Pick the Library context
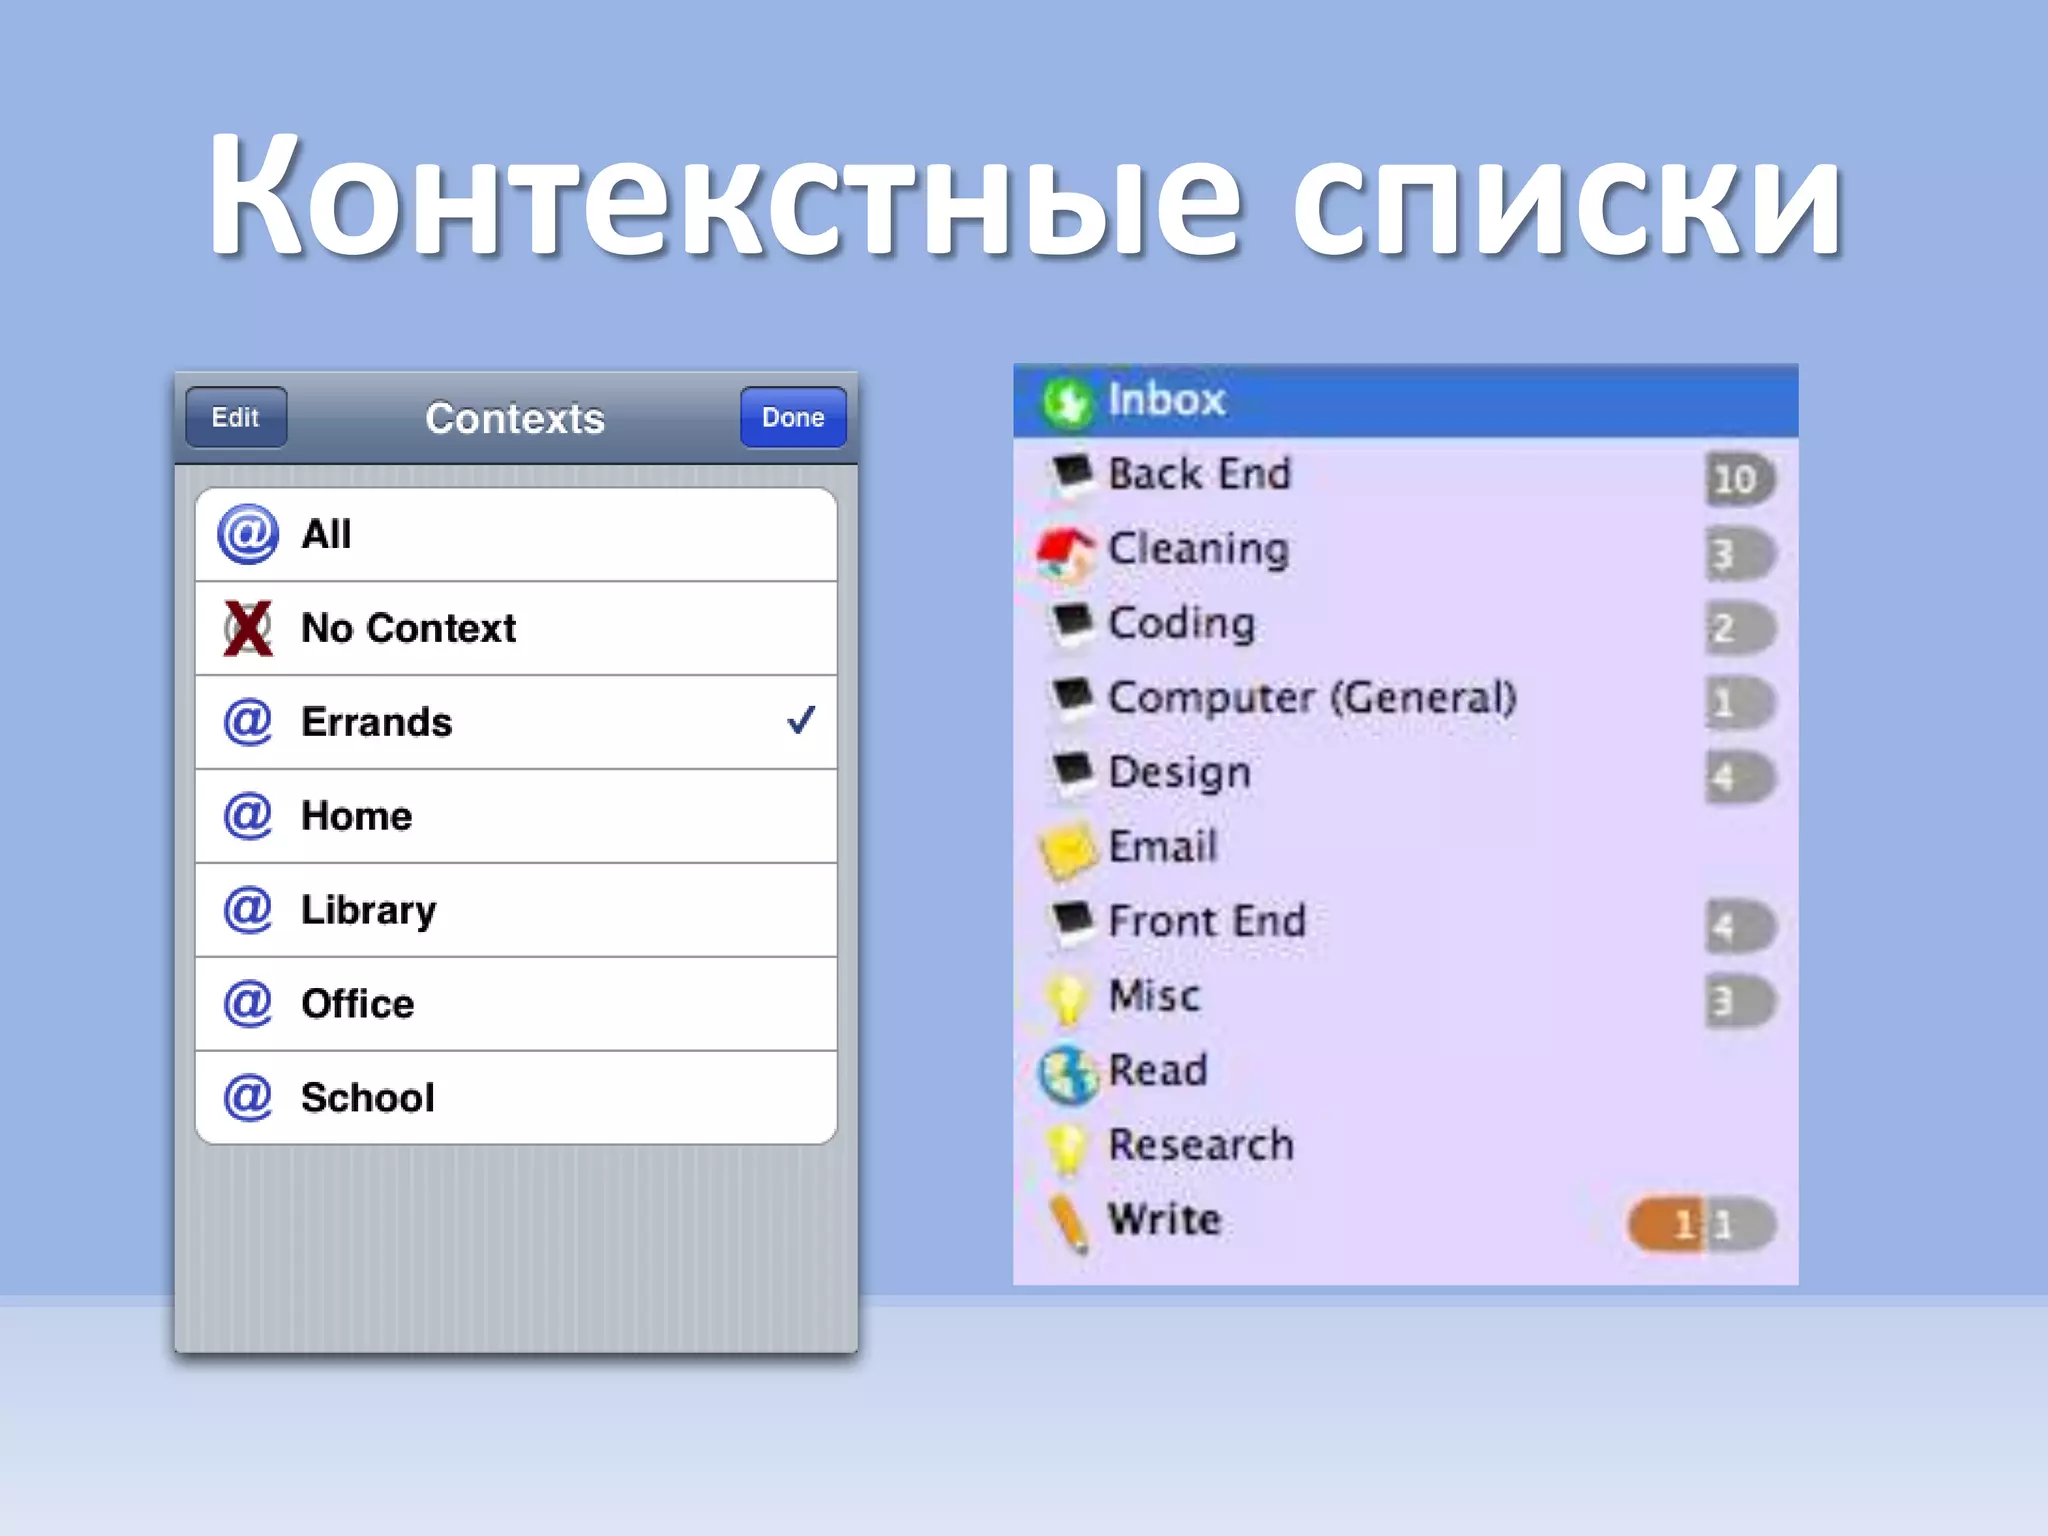 tap(516, 910)
